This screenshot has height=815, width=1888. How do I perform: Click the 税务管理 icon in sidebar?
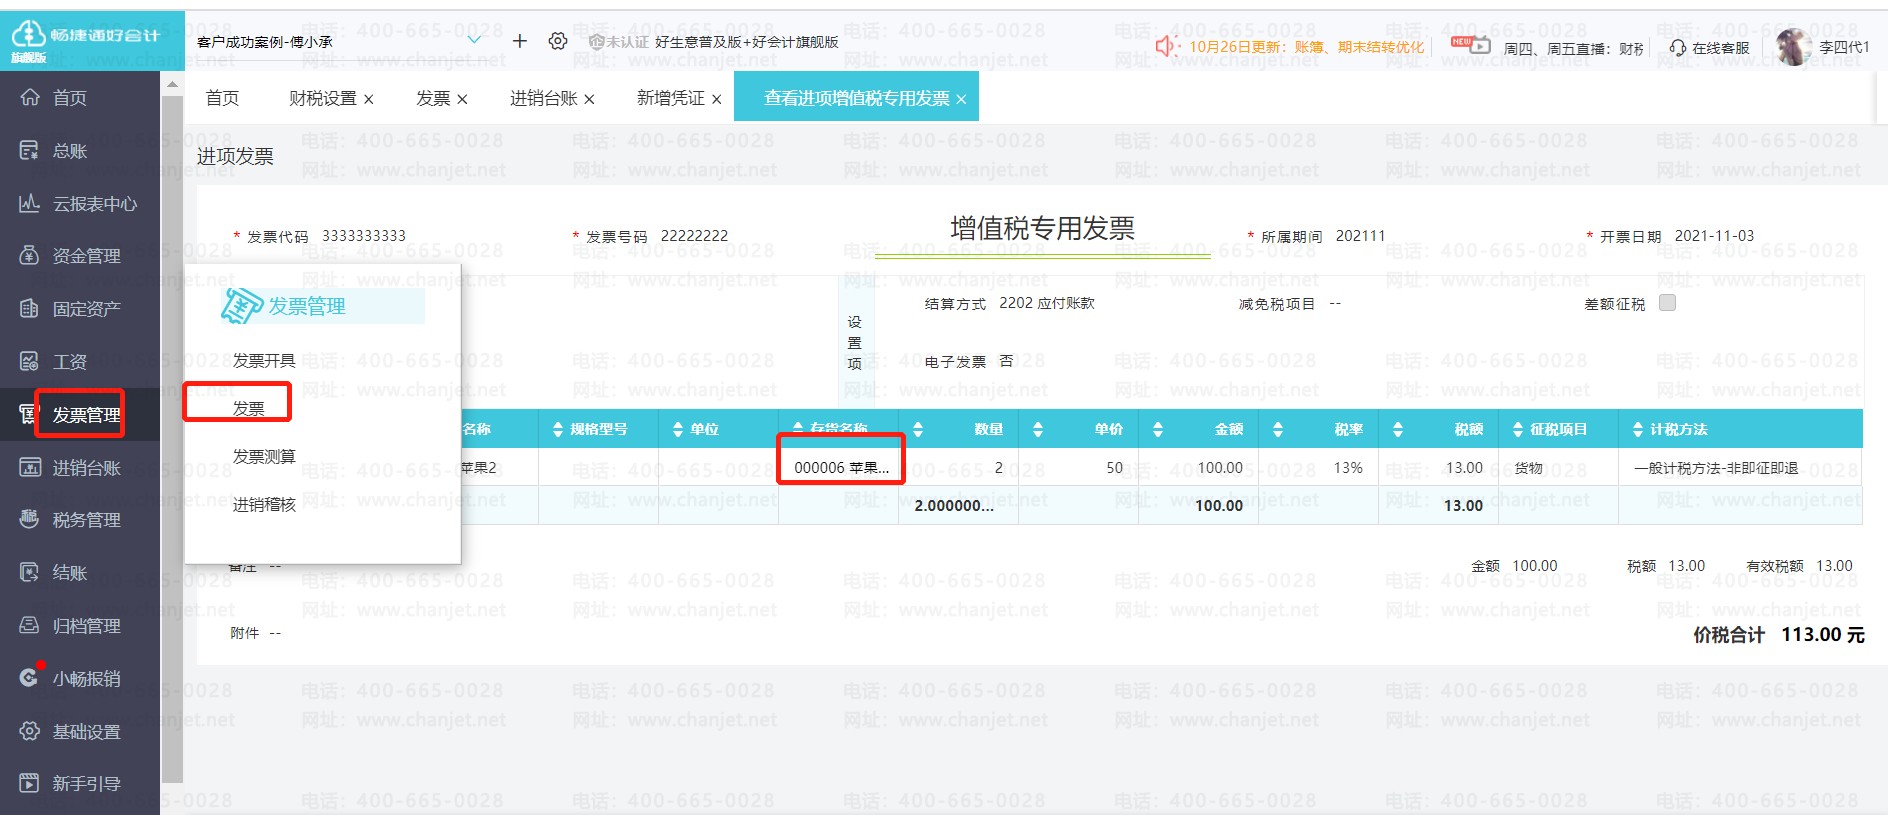point(30,519)
